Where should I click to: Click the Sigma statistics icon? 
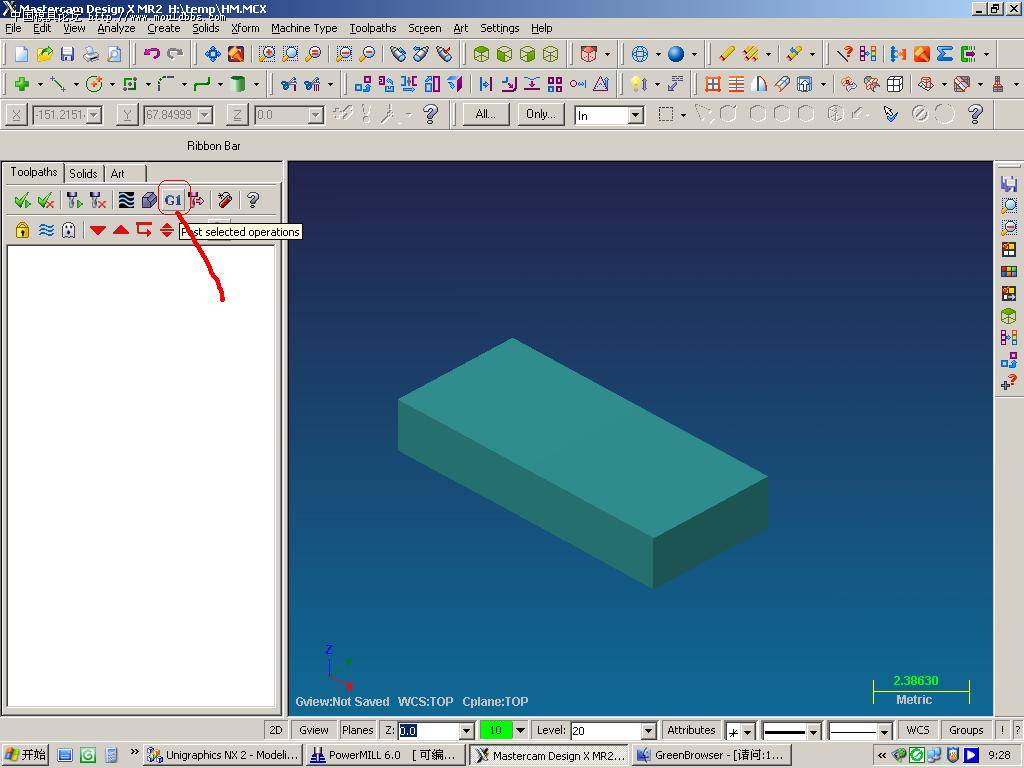click(x=944, y=54)
